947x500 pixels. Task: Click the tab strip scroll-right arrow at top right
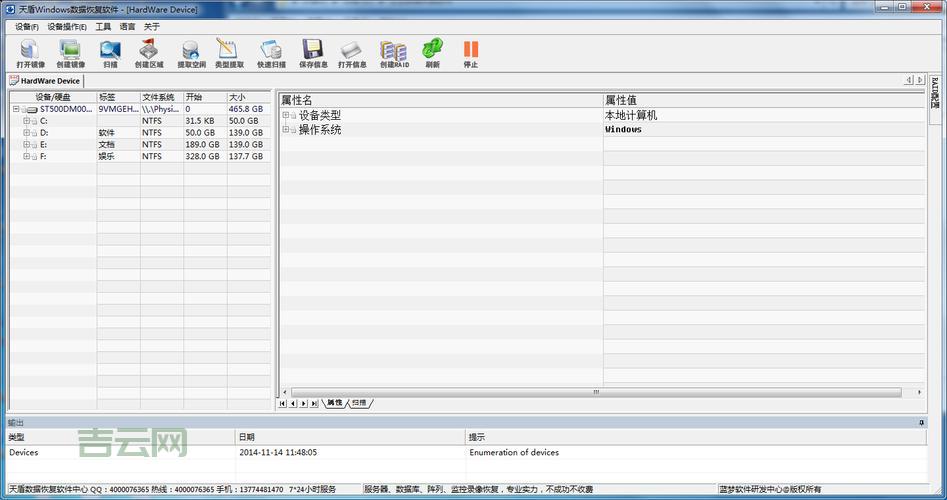point(920,80)
